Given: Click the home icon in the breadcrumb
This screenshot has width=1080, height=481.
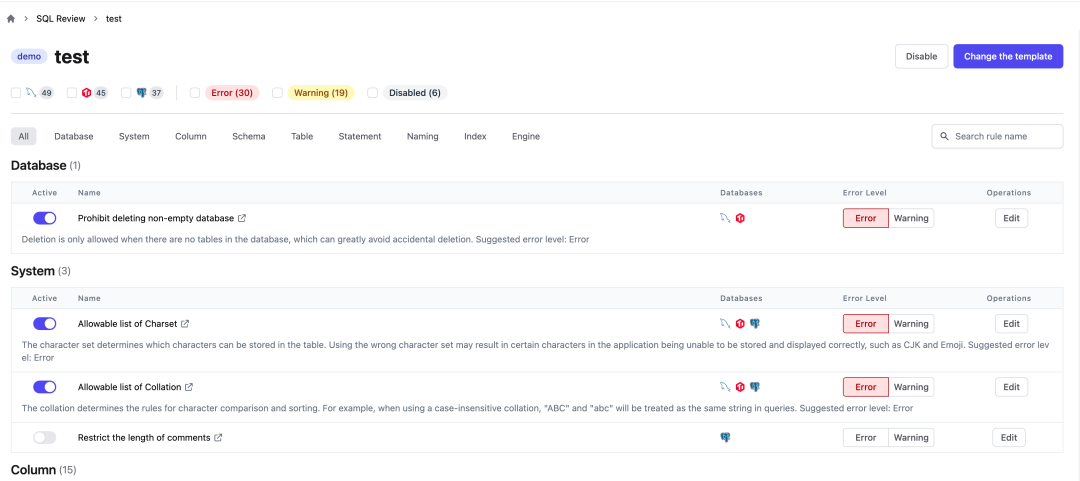Looking at the screenshot, I should tap(11, 19).
